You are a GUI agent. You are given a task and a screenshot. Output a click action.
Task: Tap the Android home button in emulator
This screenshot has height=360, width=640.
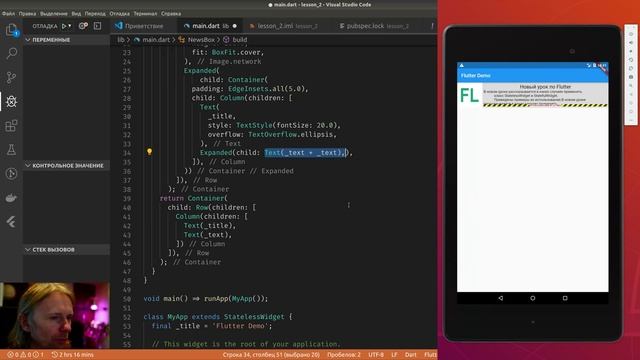point(533,298)
